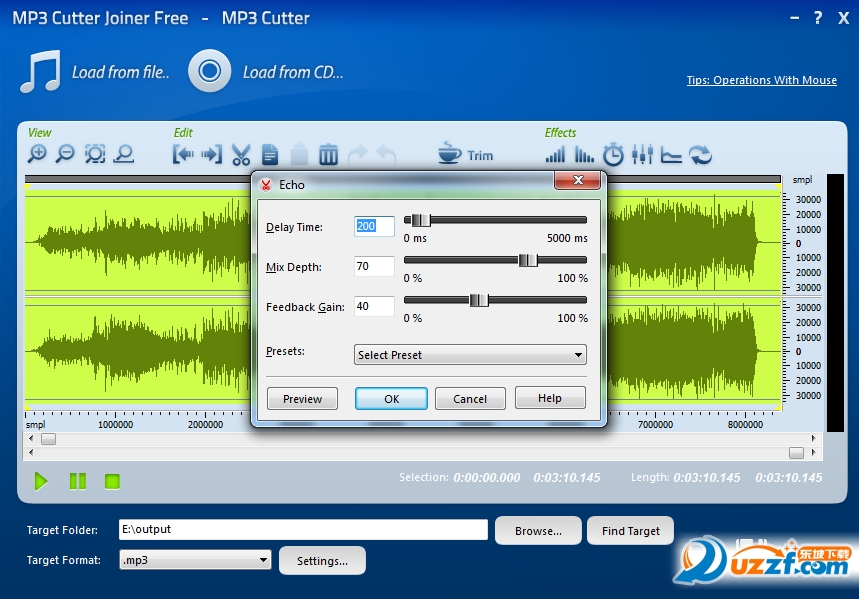Click the green Pause button
The image size is (859, 599).
(x=78, y=482)
